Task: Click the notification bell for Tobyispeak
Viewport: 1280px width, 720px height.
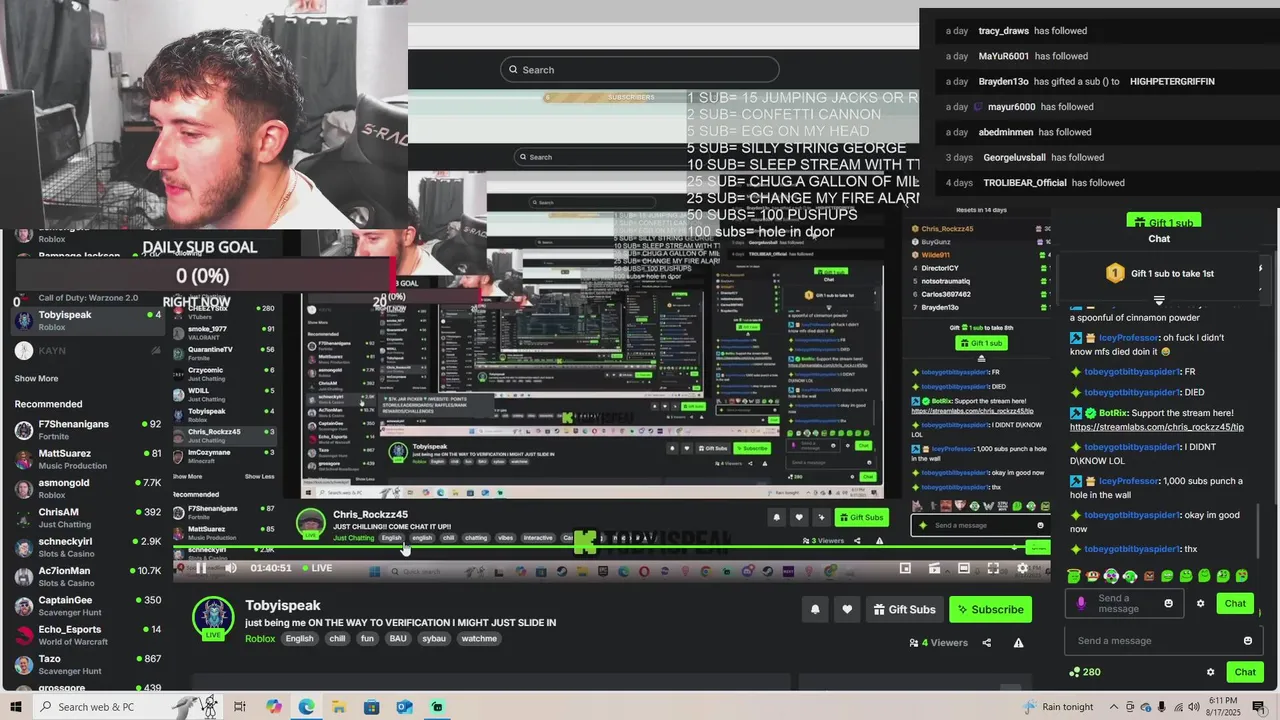Action: coord(815,609)
